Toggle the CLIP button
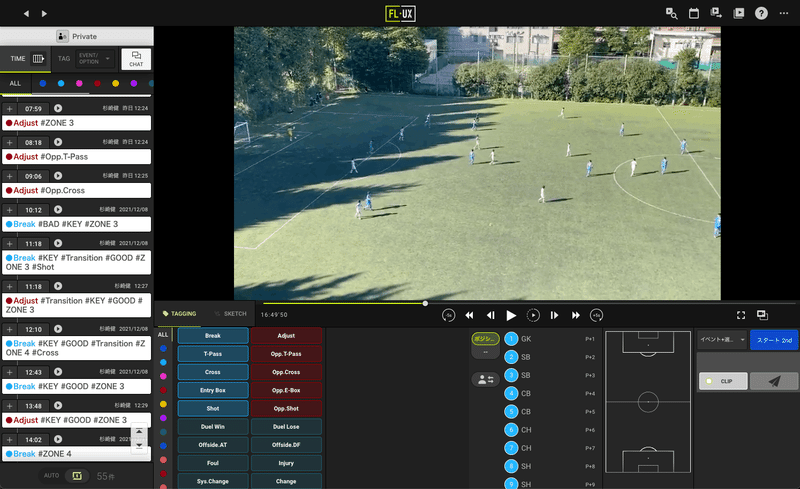The width and height of the screenshot is (800, 489). tap(723, 381)
